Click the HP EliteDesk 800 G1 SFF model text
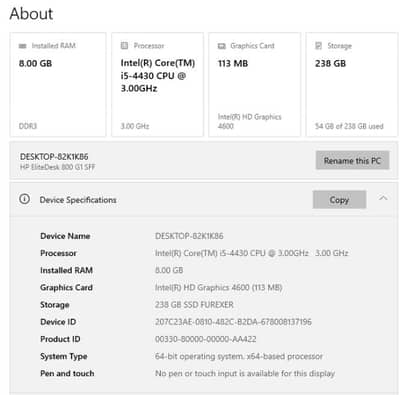This screenshot has height=395, width=400. tap(58, 167)
